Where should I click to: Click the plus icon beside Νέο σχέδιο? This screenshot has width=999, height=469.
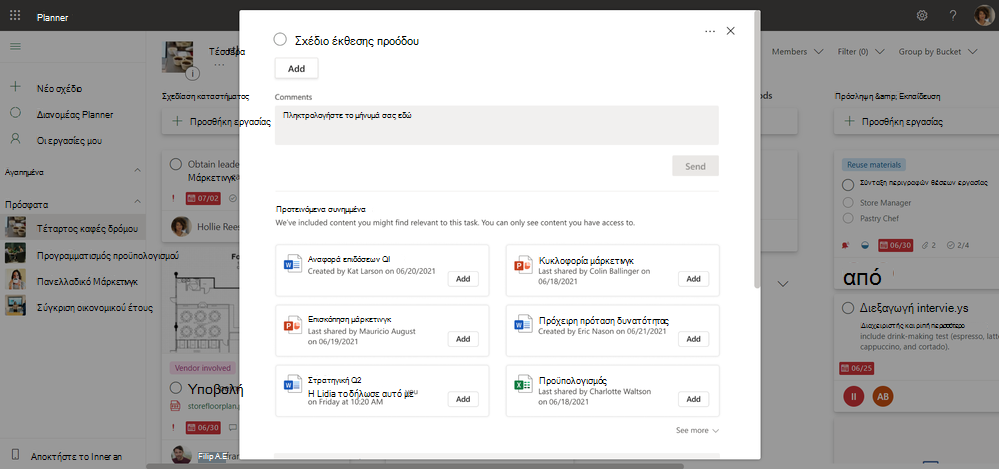pyautogui.click(x=16, y=88)
